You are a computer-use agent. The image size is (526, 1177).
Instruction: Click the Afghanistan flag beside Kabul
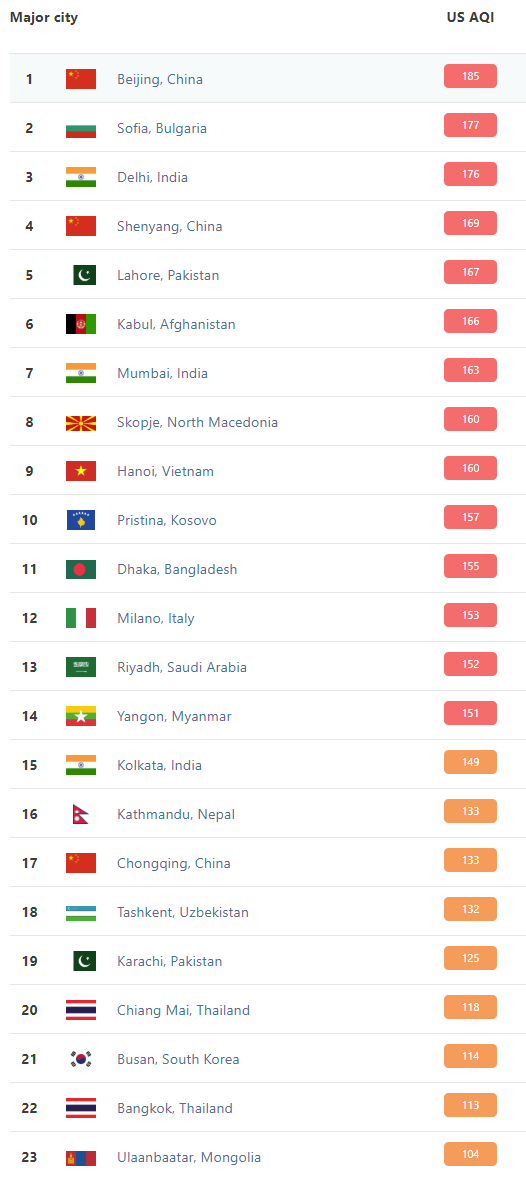[x=80, y=324]
